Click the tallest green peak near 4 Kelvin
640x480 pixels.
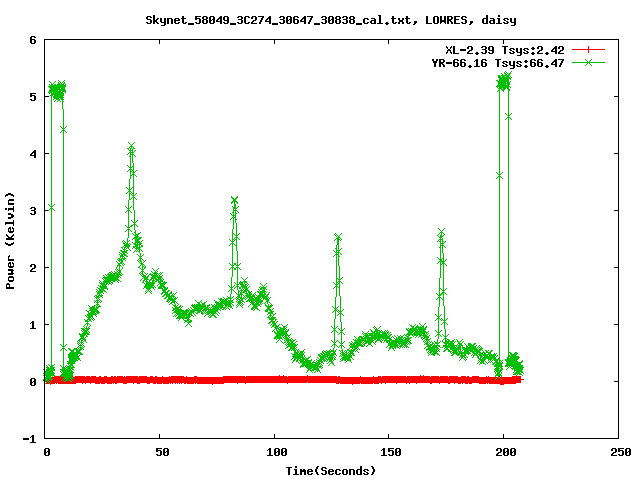point(131,147)
